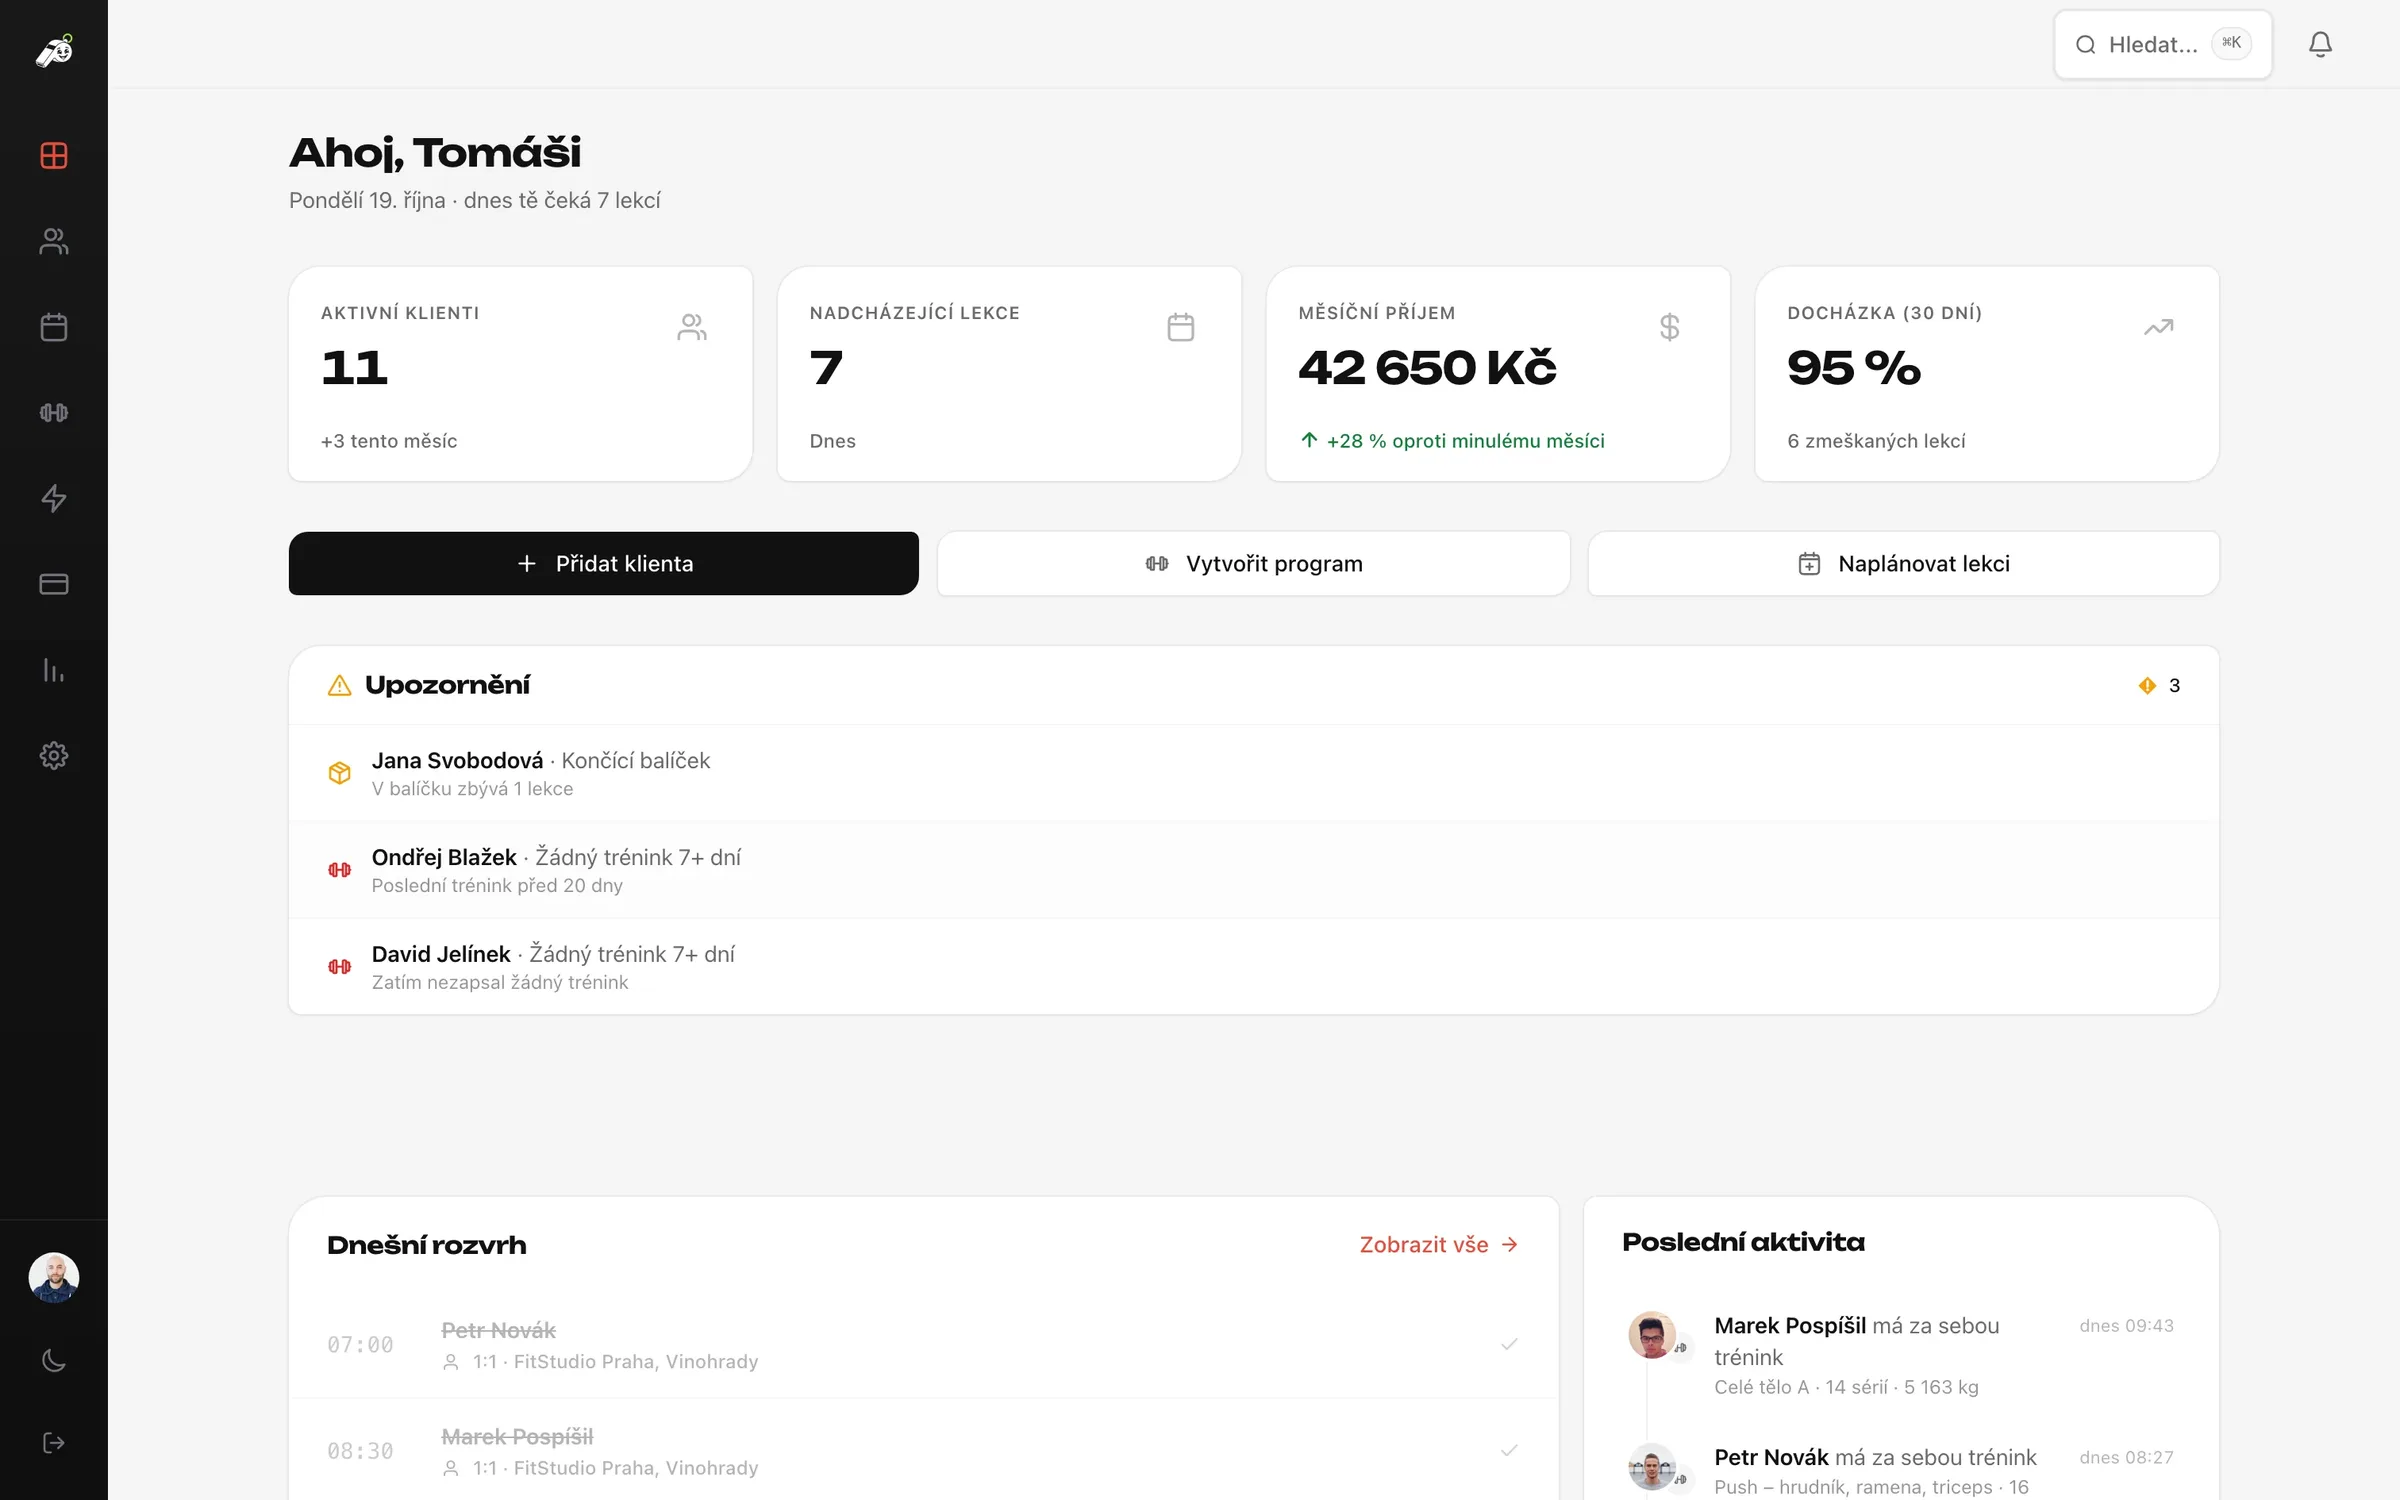
Task: Click the alert count badge showing 3
Action: [x=2159, y=685]
